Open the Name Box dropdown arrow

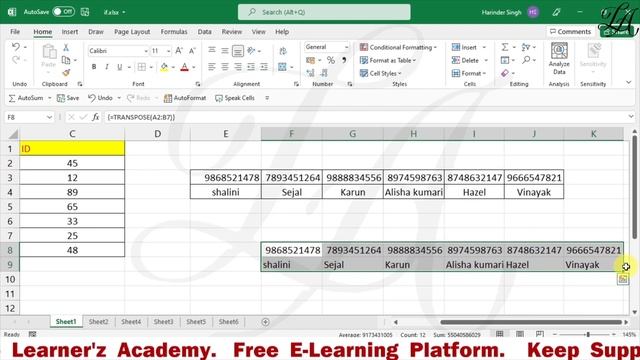coord(49,117)
